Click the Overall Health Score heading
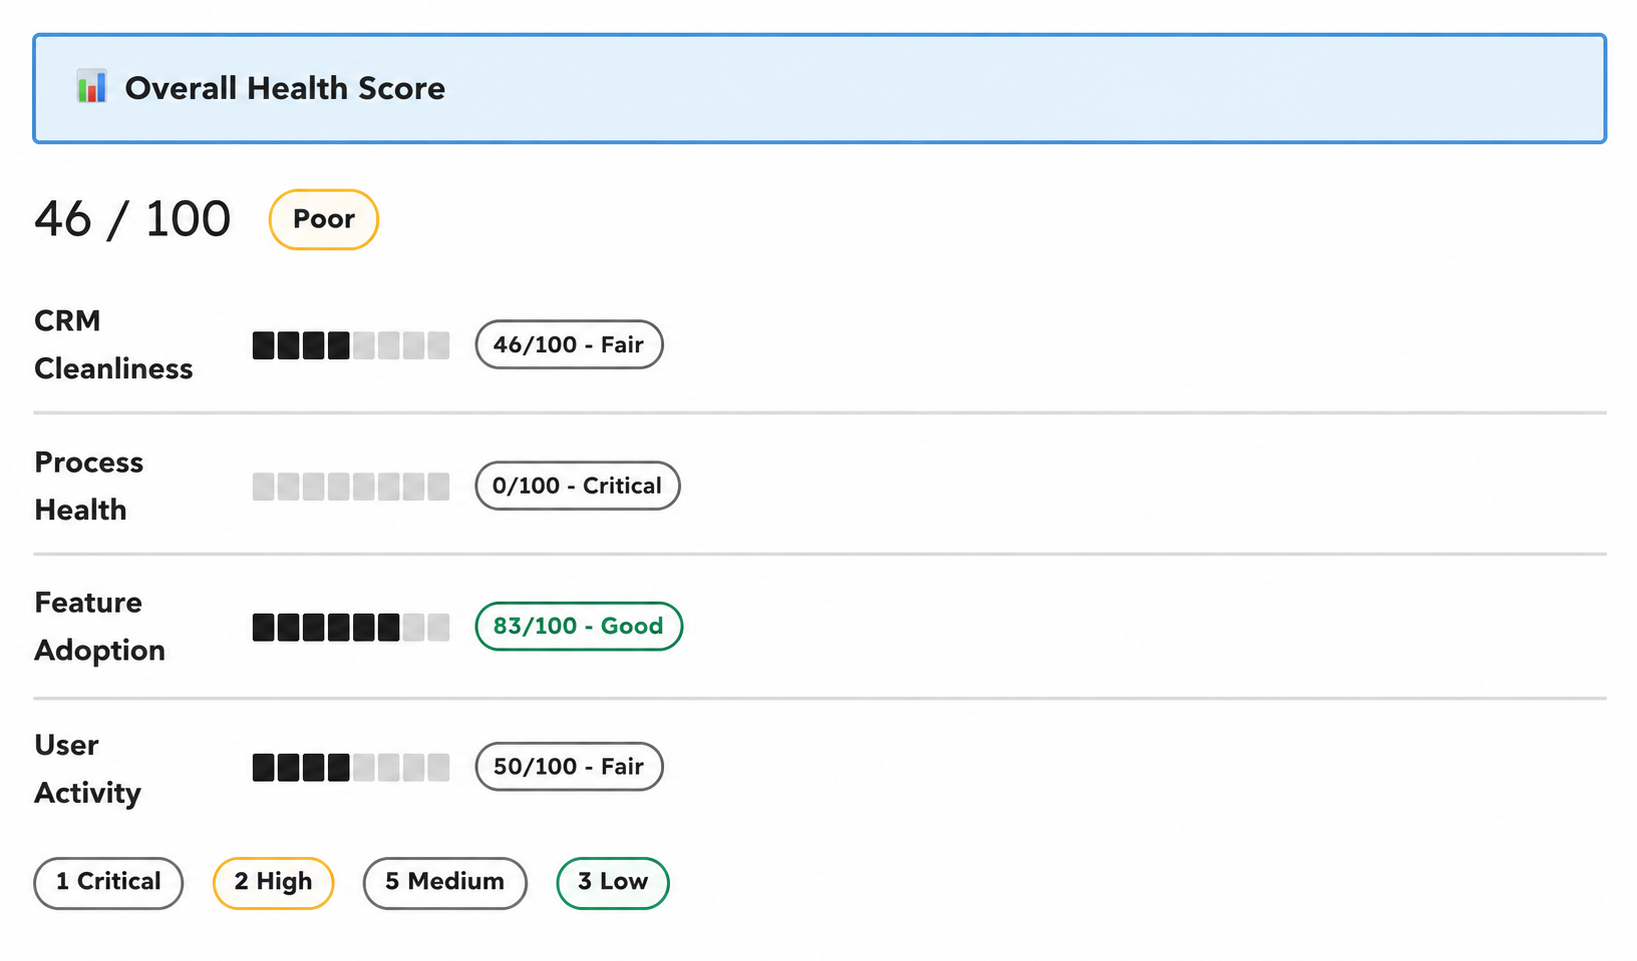The image size is (1637, 961). coord(285,88)
